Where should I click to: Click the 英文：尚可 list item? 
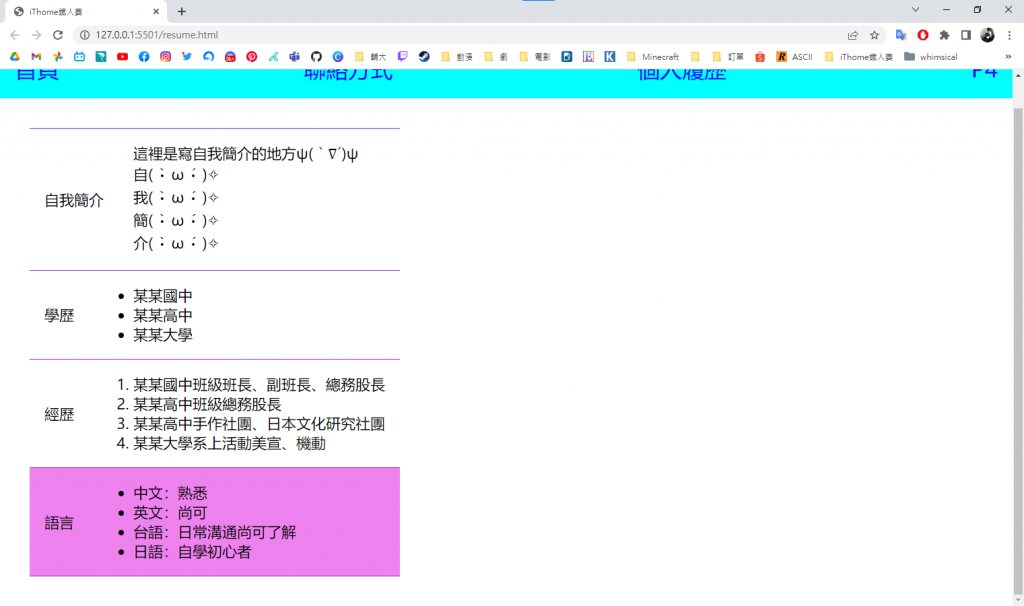[170, 513]
